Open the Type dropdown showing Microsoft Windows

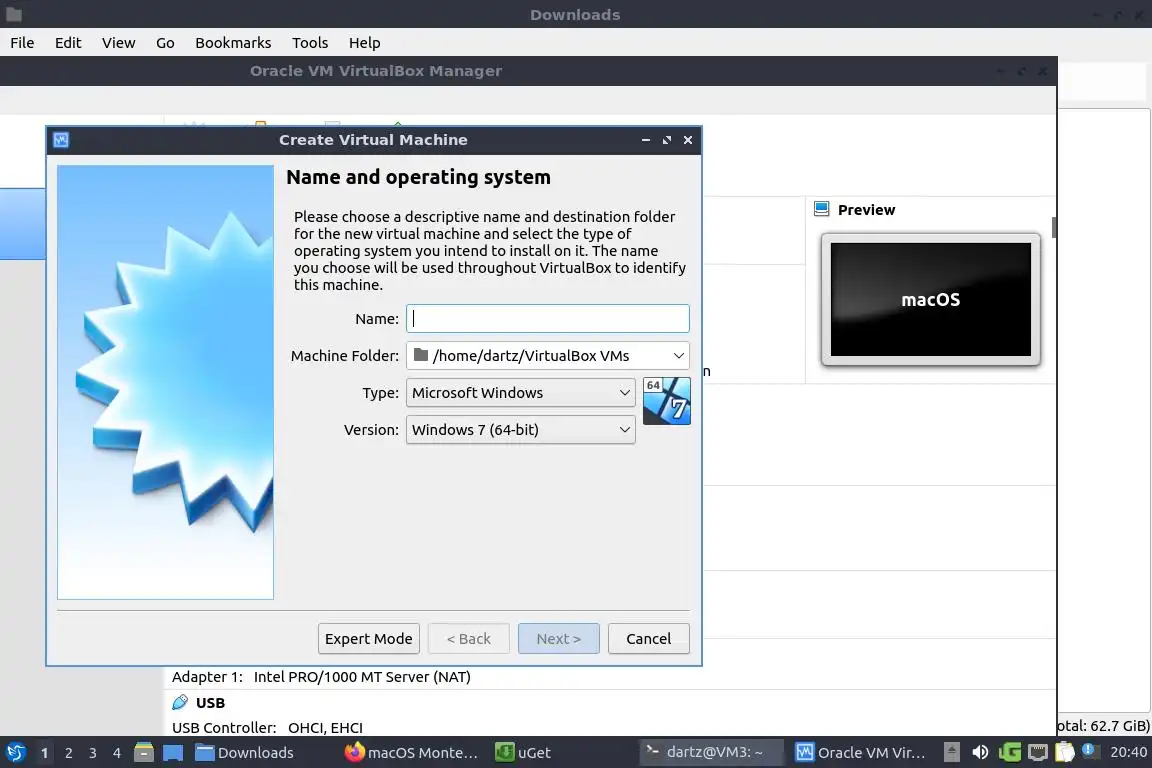coord(520,392)
